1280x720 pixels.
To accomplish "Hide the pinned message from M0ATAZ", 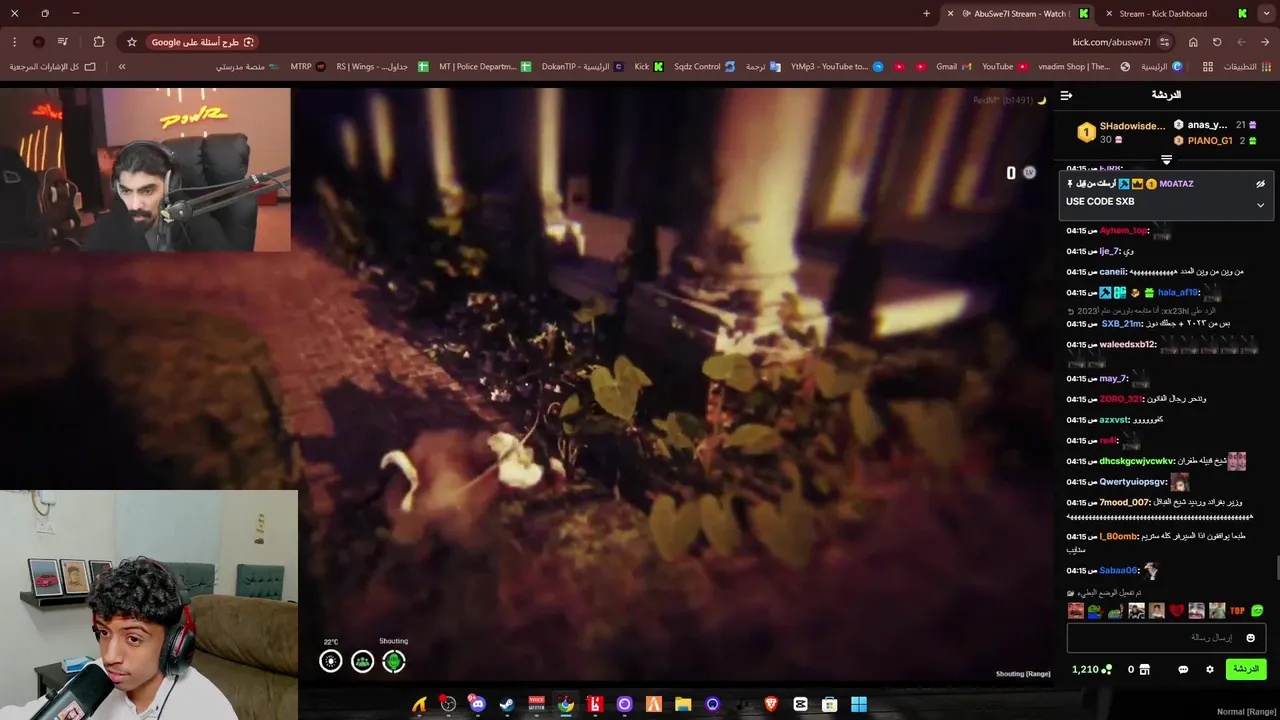I will pos(1260,184).
